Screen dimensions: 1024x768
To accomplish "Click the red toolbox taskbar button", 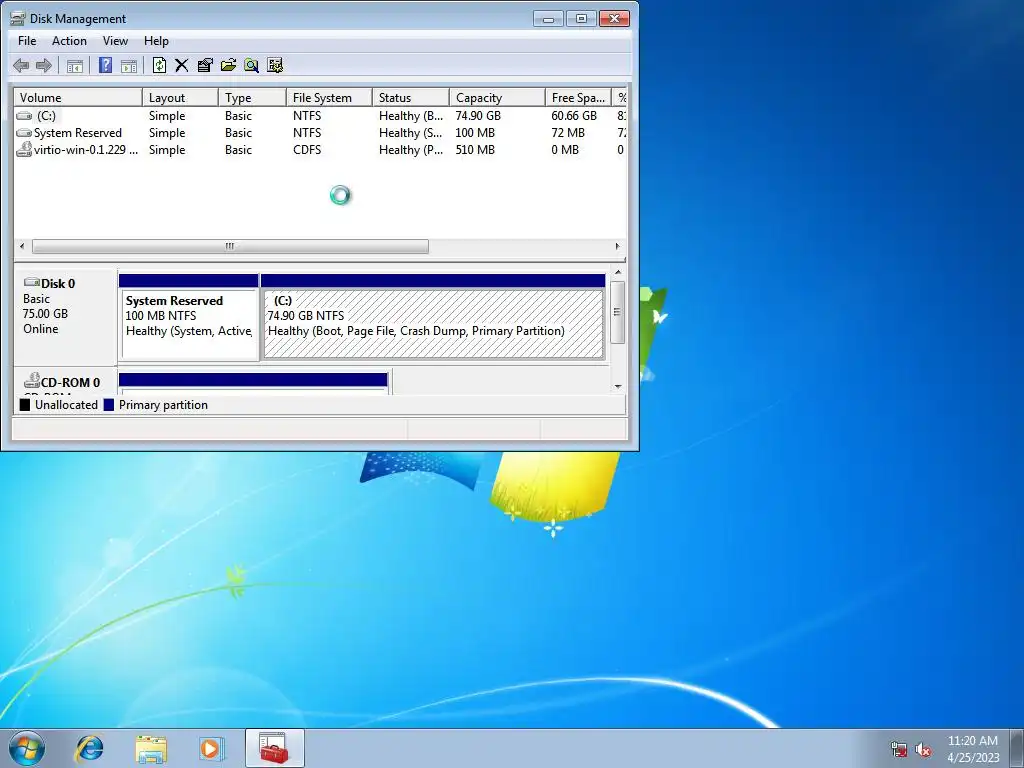I will point(274,748).
